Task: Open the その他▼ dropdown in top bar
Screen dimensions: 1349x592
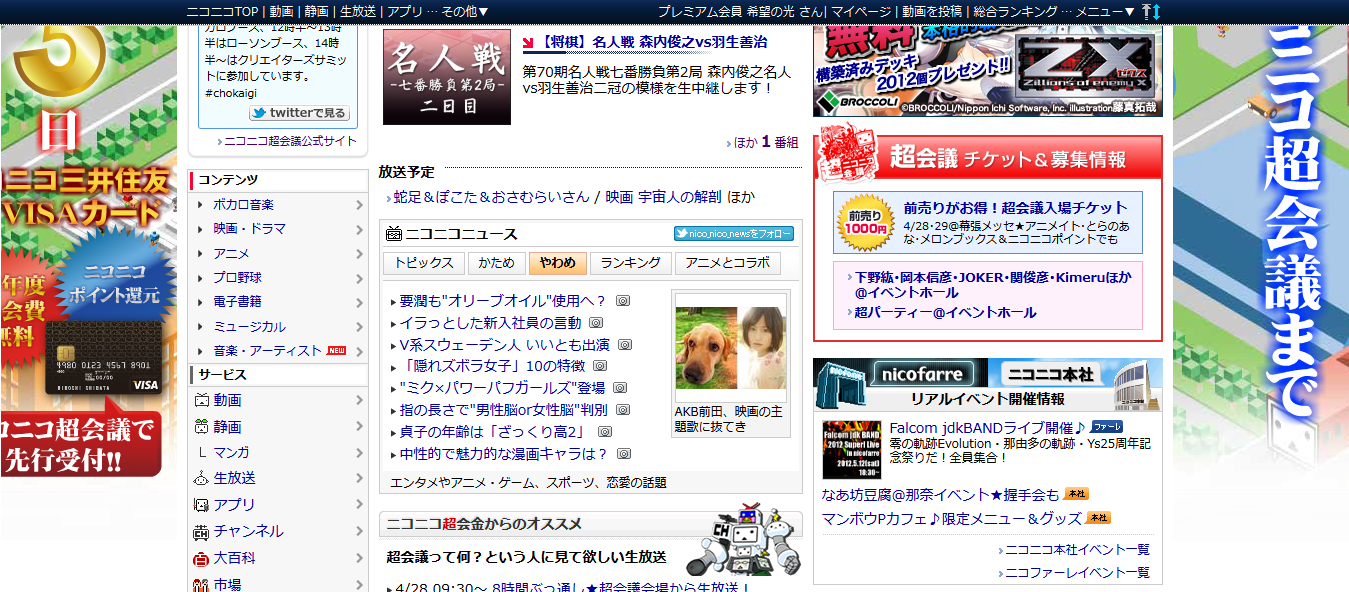Action: point(464,11)
